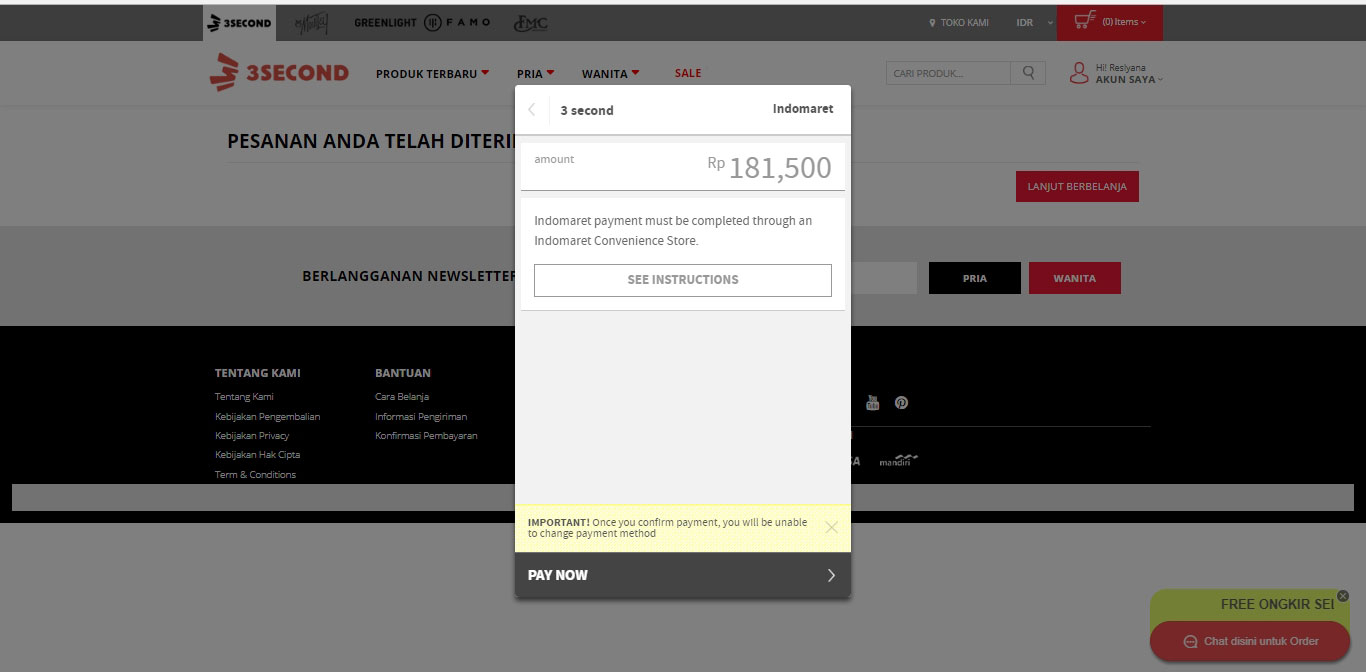Click the LANJUT BERBELANJA button
1366x672 pixels.
click(1077, 187)
